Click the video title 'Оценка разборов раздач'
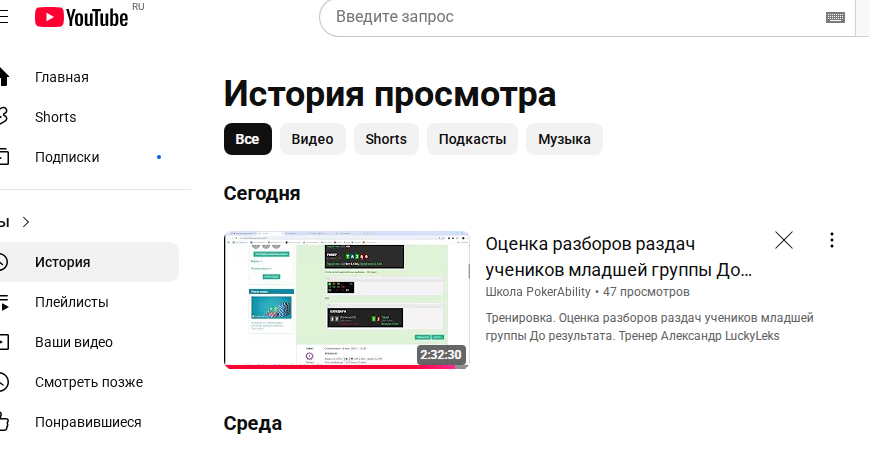This screenshot has height=452, width=869. click(618, 257)
